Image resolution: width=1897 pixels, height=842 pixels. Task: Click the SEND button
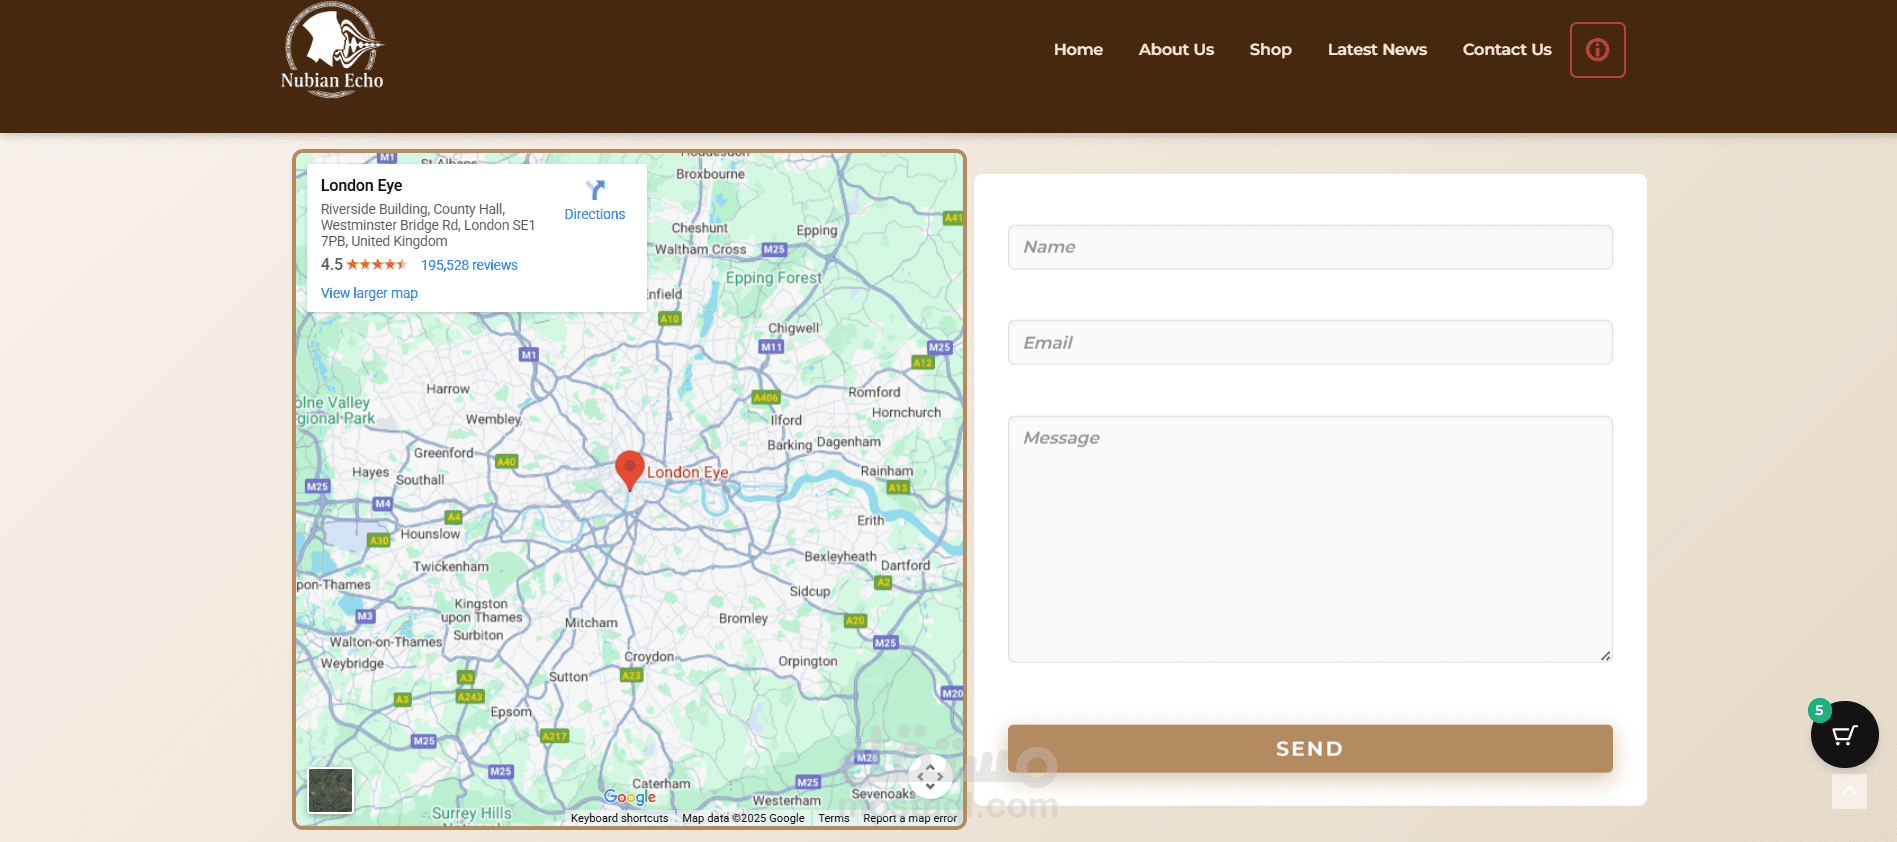tap(1310, 748)
